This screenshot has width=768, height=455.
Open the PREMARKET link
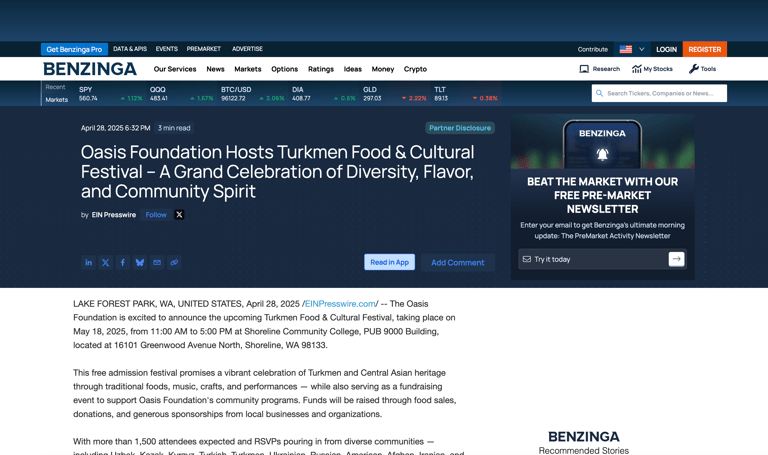click(204, 49)
